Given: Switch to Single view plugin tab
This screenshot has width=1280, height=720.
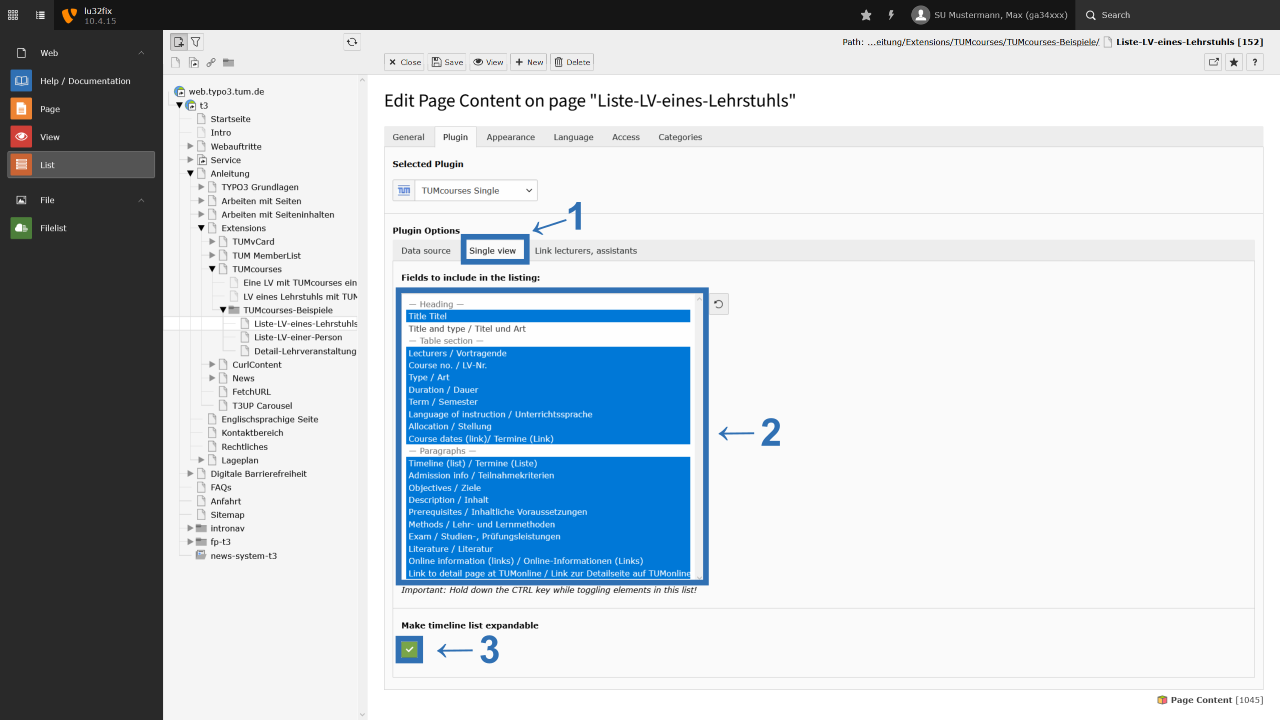Looking at the screenshot, I should [x=493, y=250].
